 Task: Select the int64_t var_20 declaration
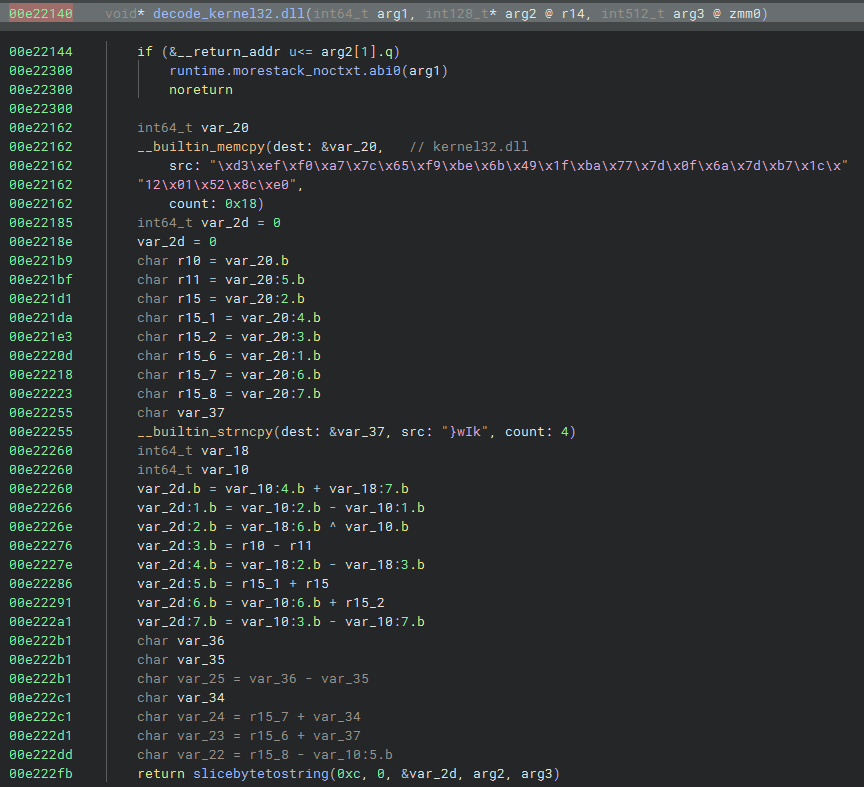click(x=193, y=128)
